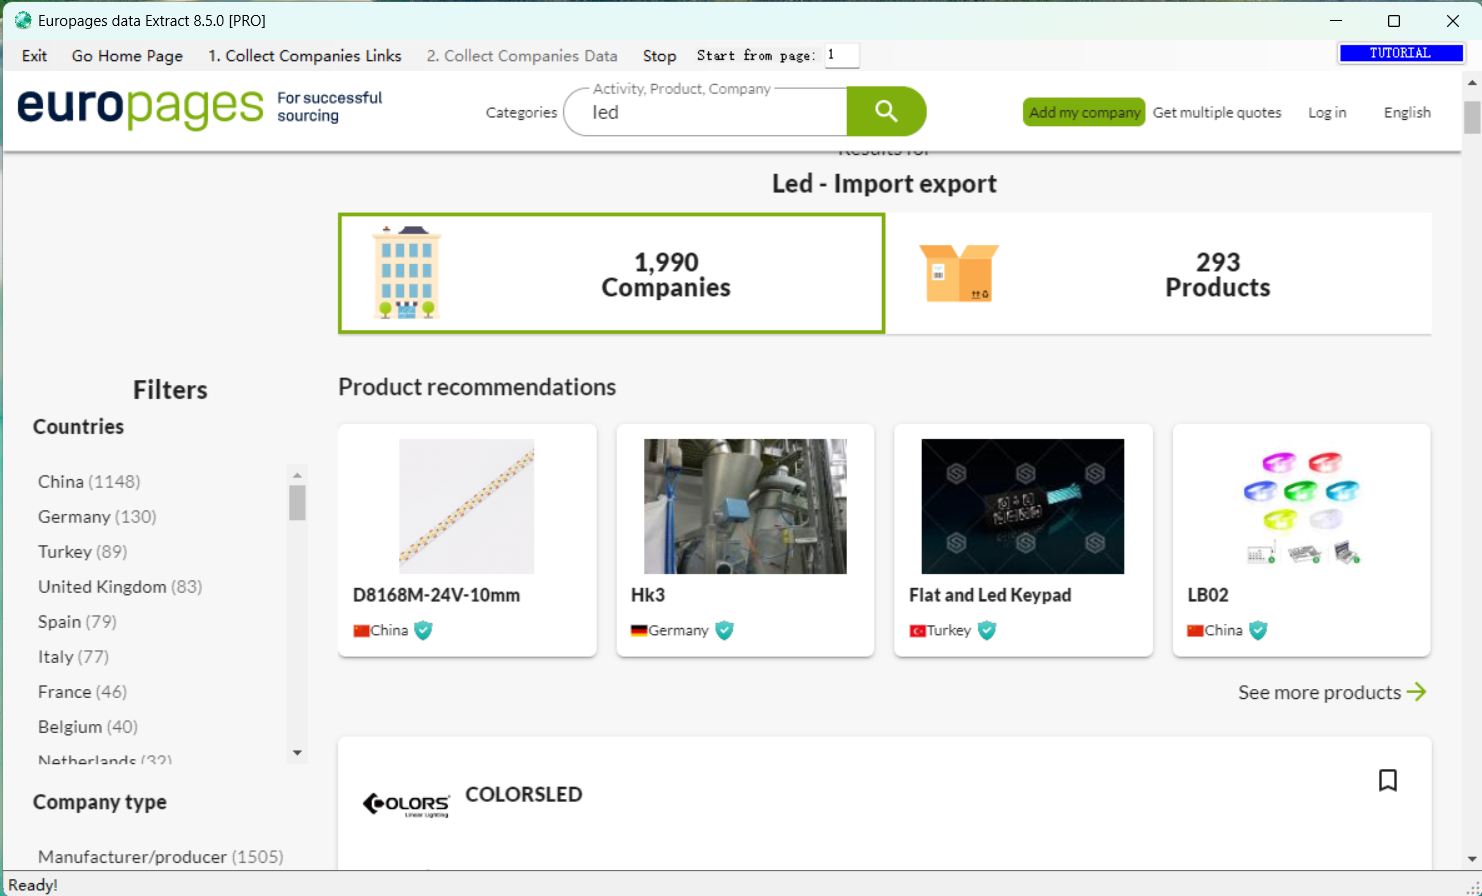Click the Add my company button
The image size is (1482, 896).
pos(1084,112)
